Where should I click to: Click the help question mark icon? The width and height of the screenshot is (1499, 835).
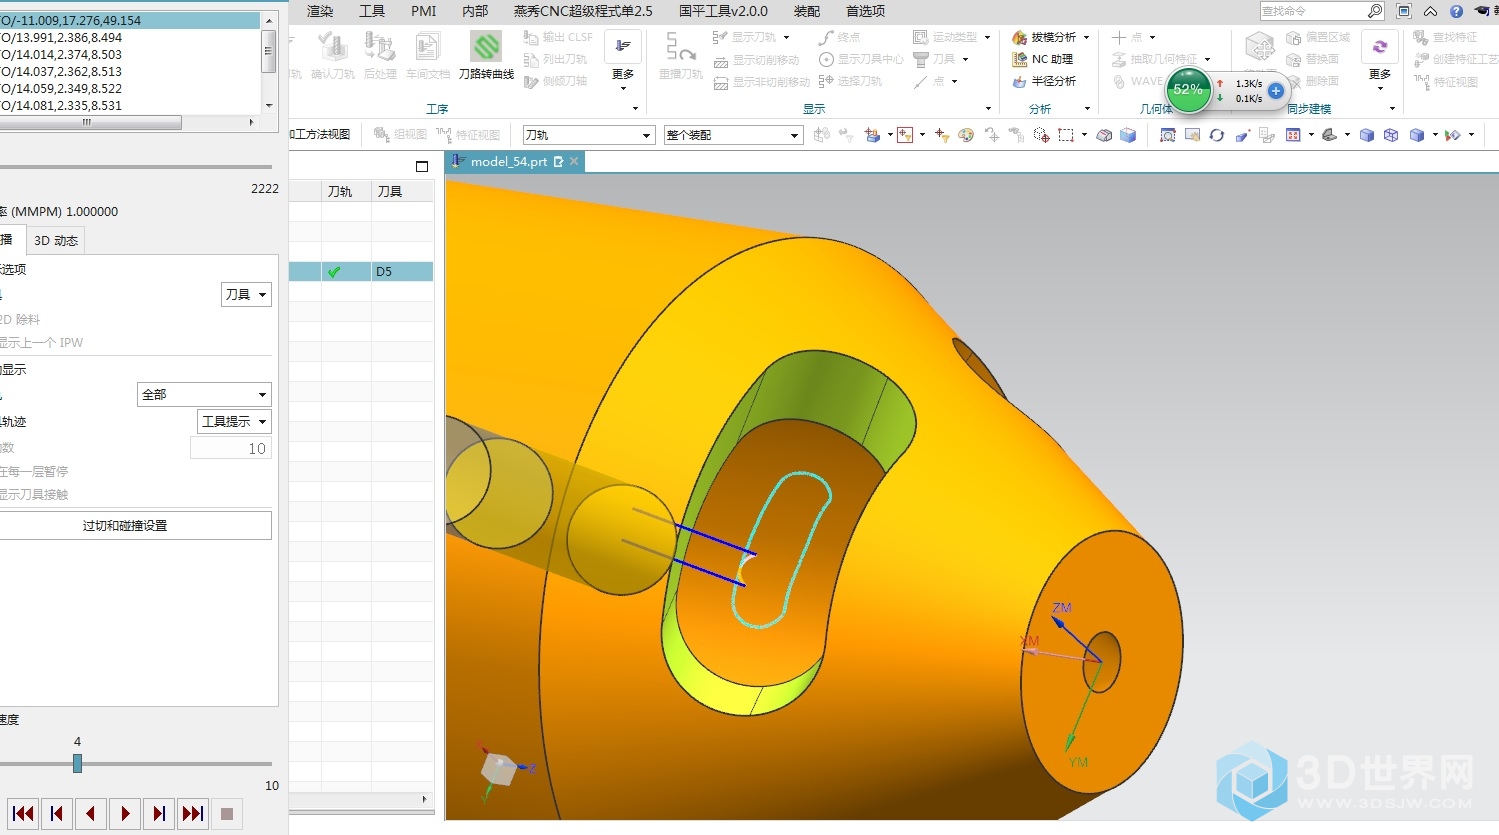click(x=1456, y=11)
